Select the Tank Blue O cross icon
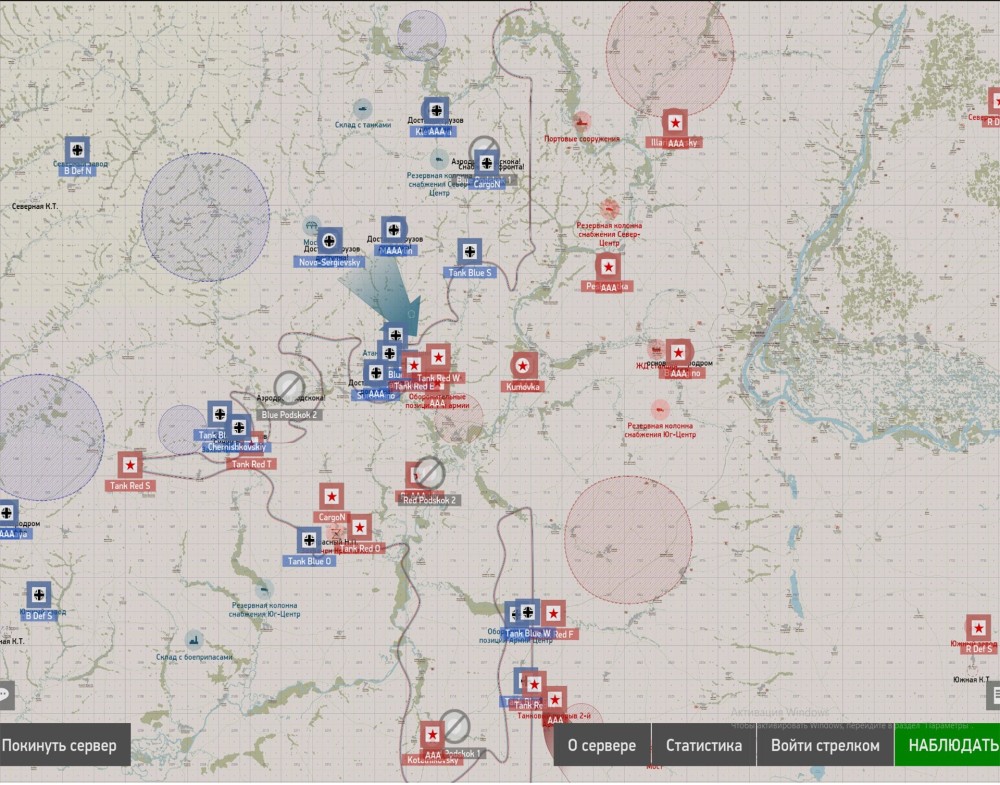1000x785 pixels. point(309,541)
